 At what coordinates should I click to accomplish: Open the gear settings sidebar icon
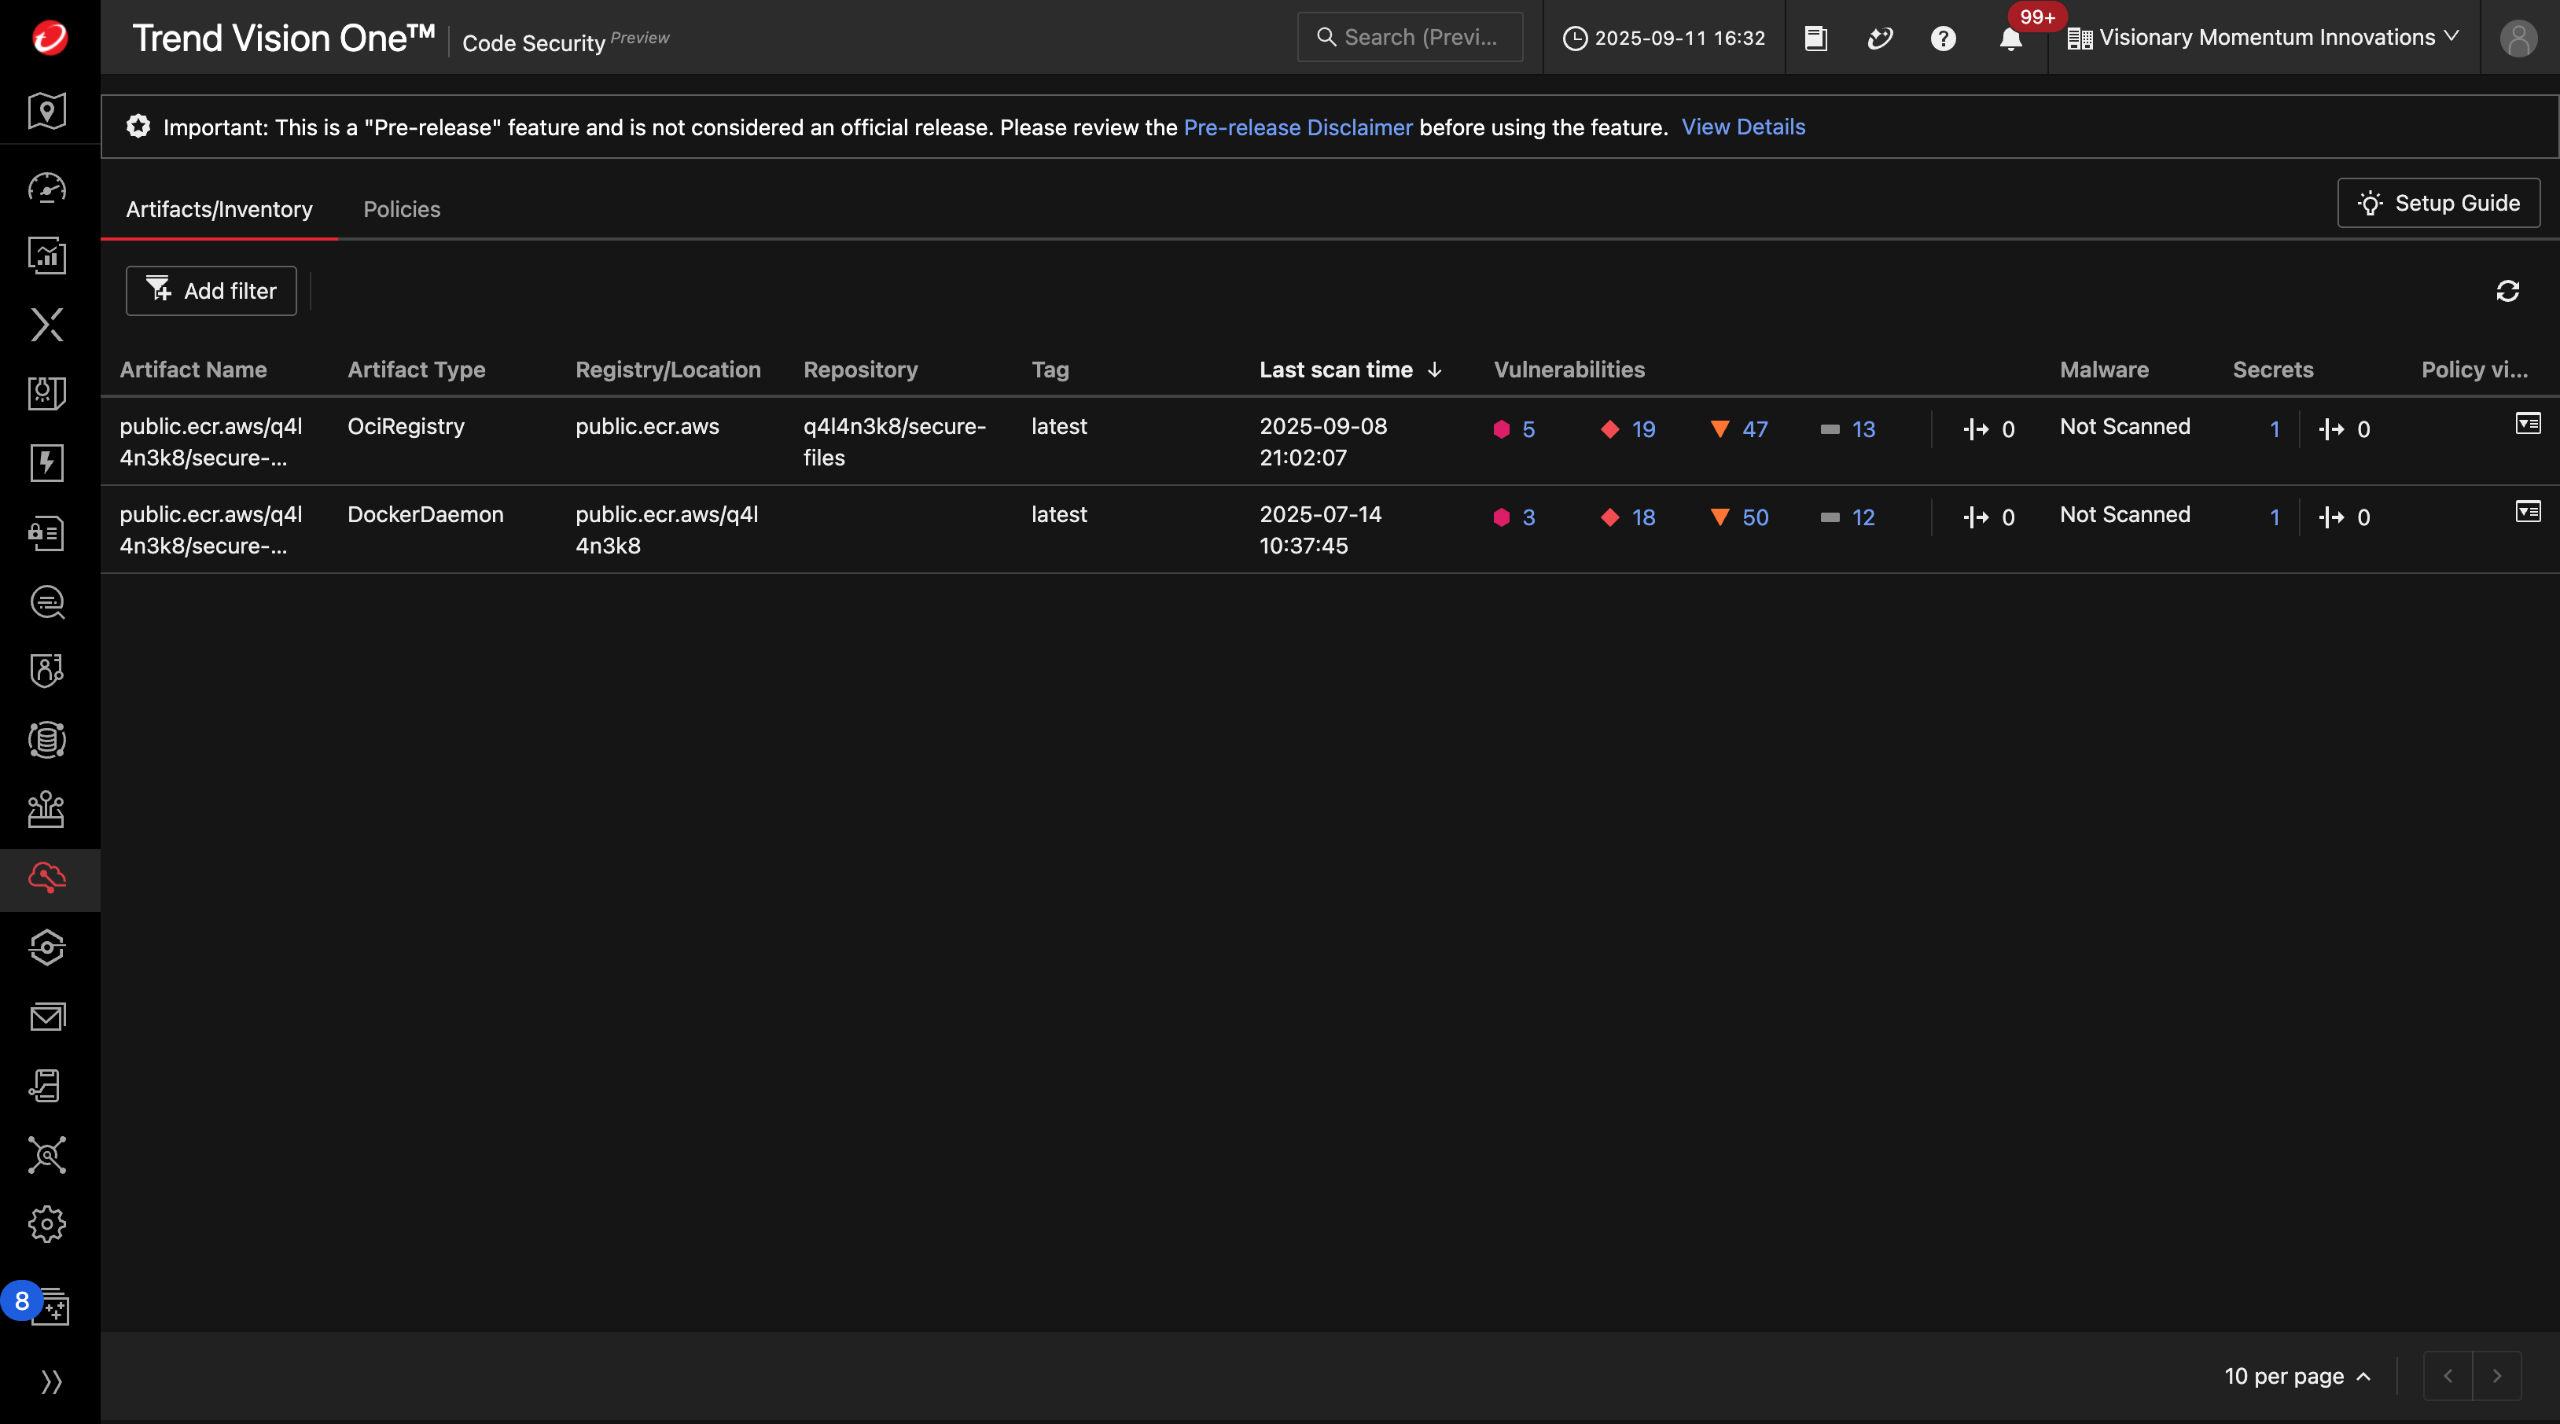47,1224
